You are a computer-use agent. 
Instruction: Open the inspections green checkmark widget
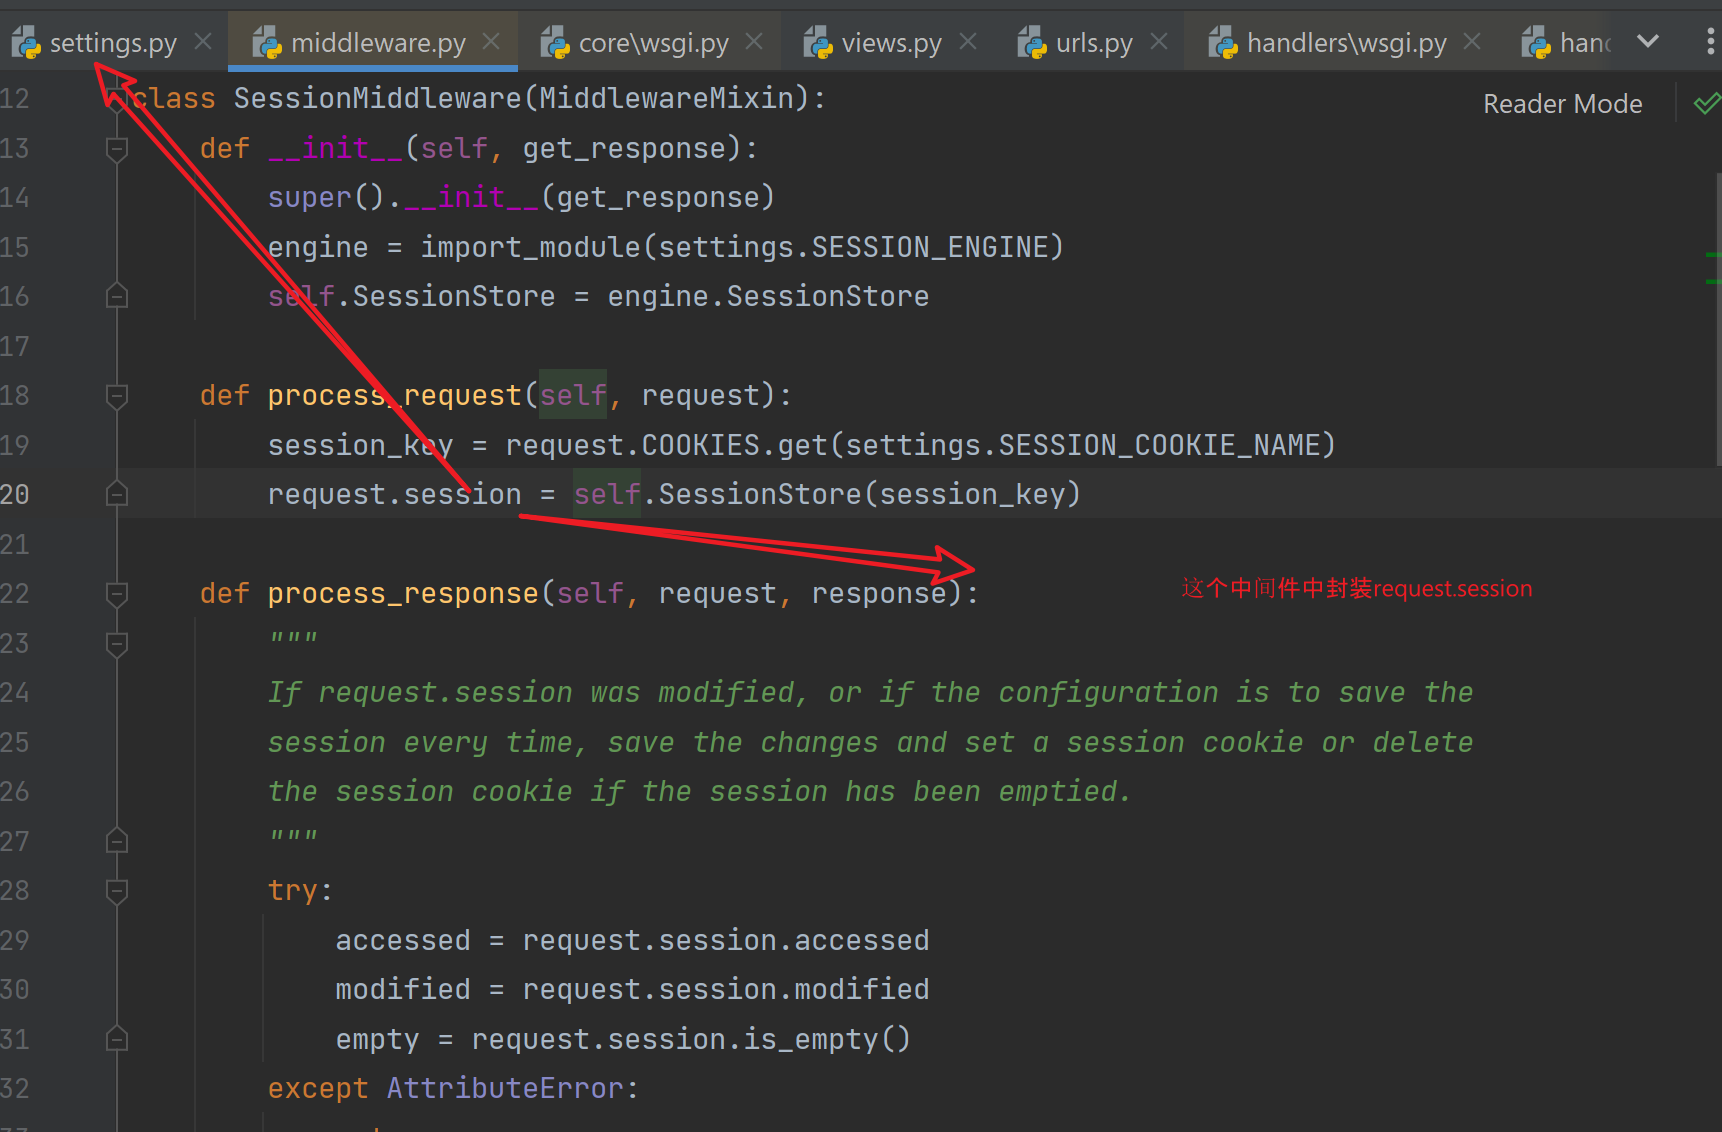pos(1706,103)
